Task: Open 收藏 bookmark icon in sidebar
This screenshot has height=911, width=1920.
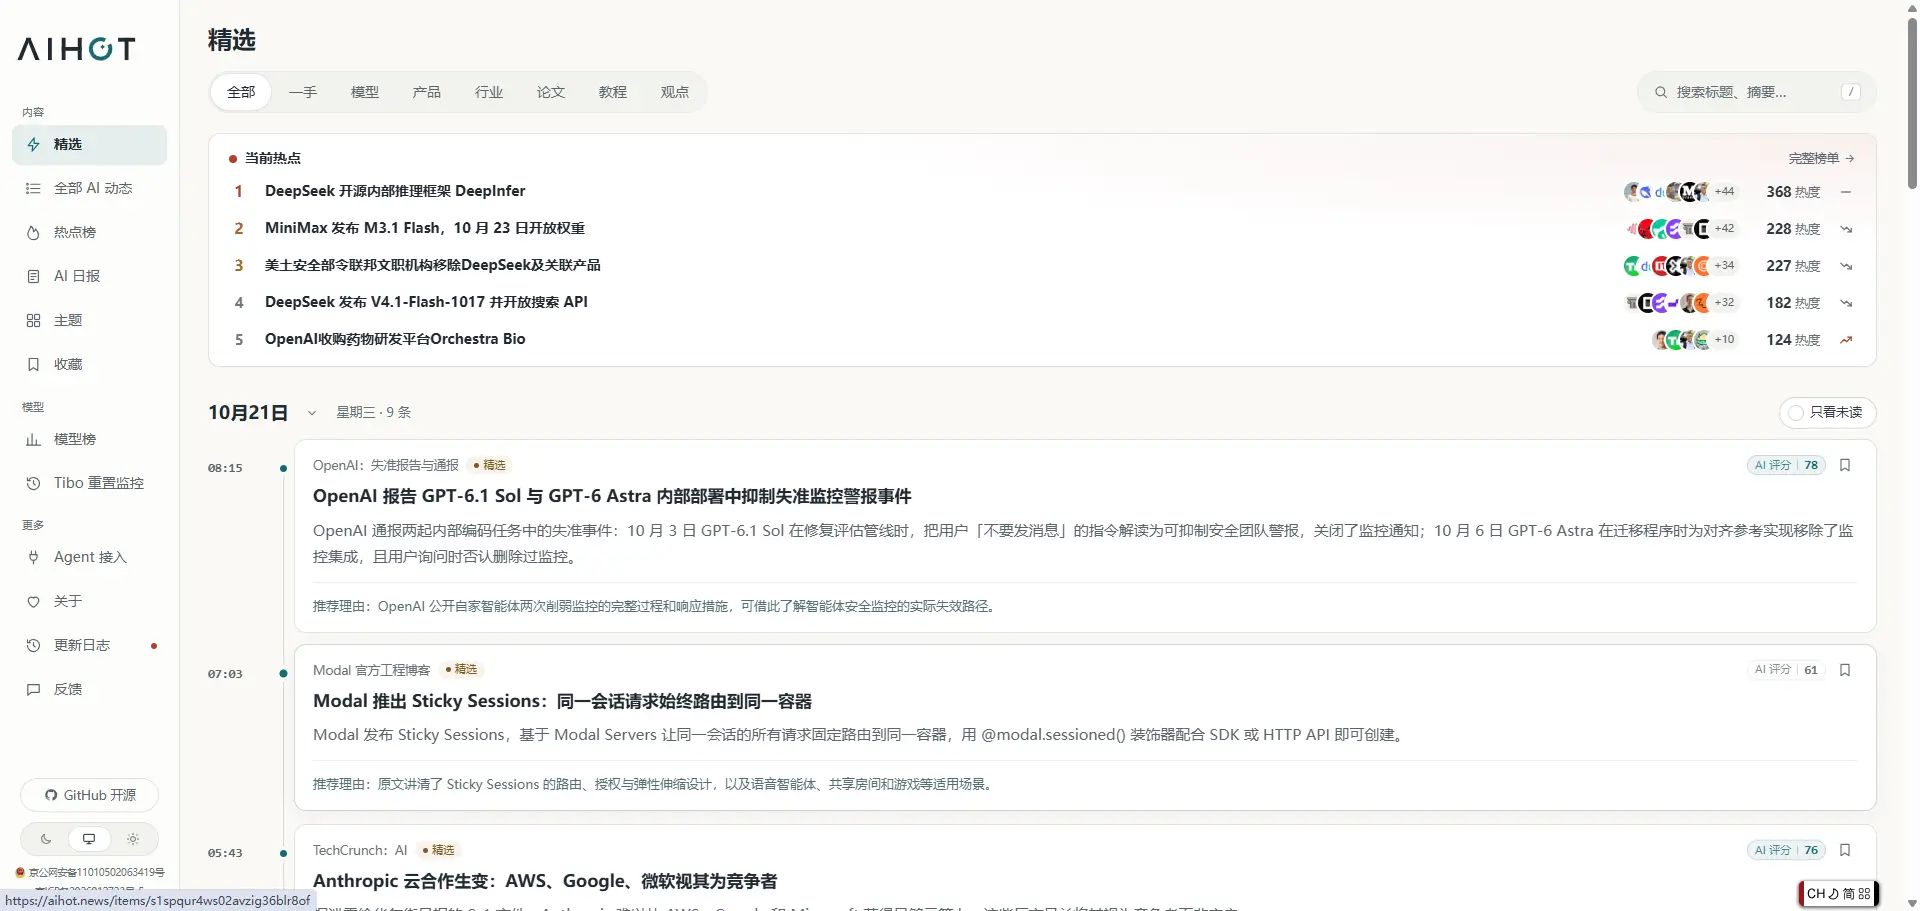Action: pyautogui.click(x=33, y=364)
